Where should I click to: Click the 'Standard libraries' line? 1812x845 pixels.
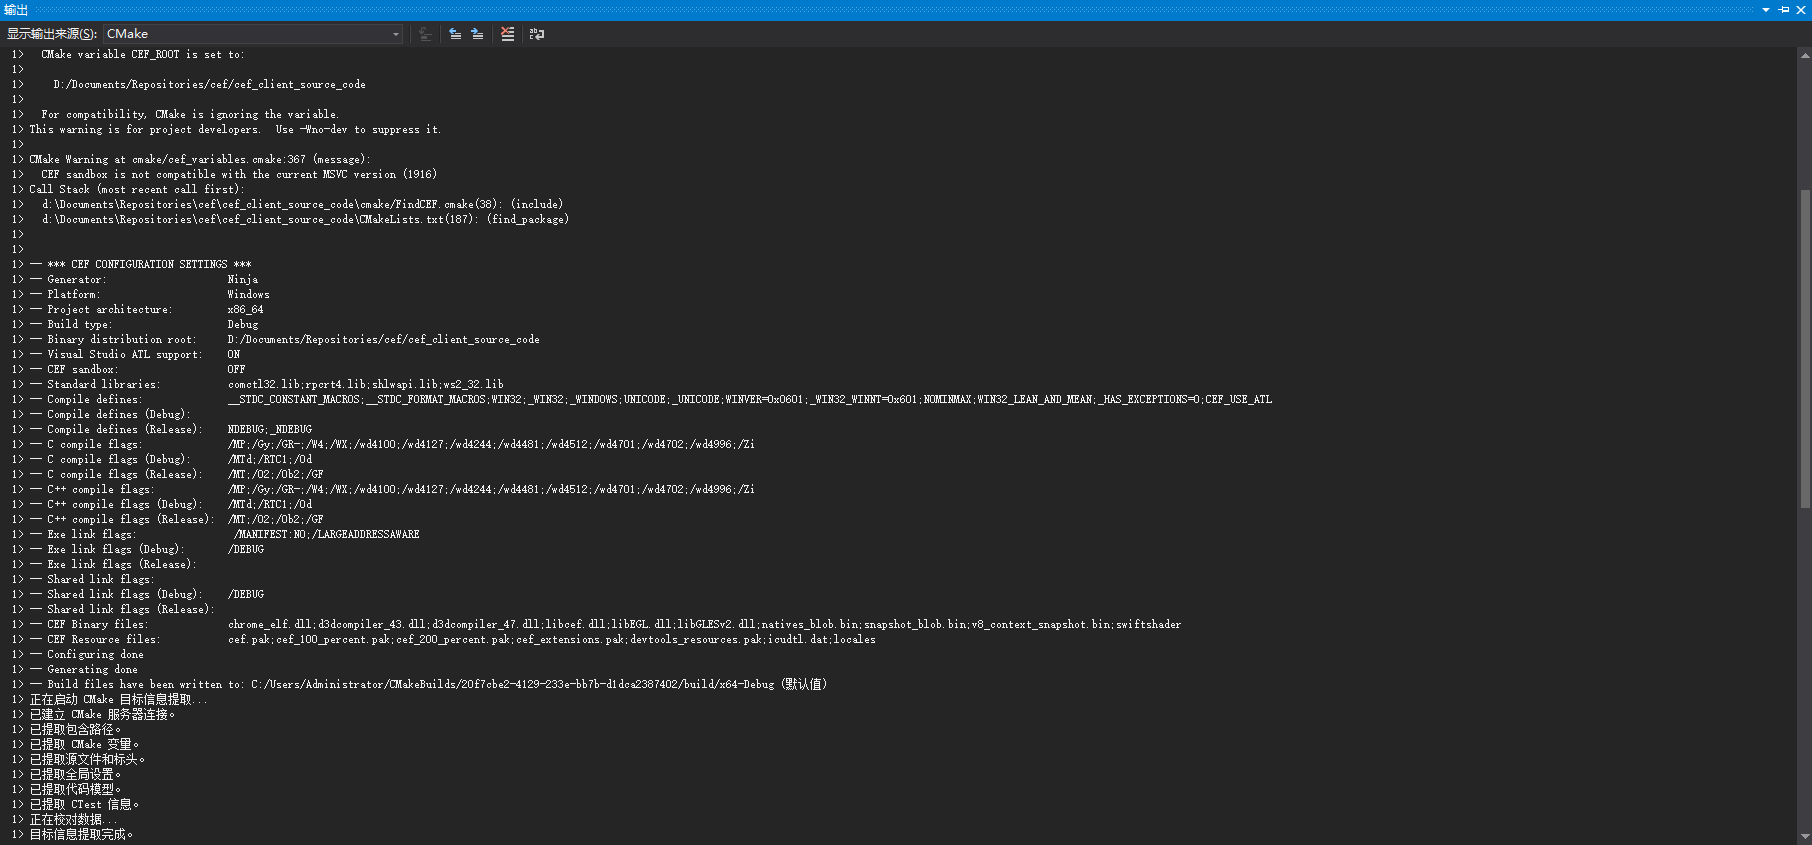coord(267,385)
